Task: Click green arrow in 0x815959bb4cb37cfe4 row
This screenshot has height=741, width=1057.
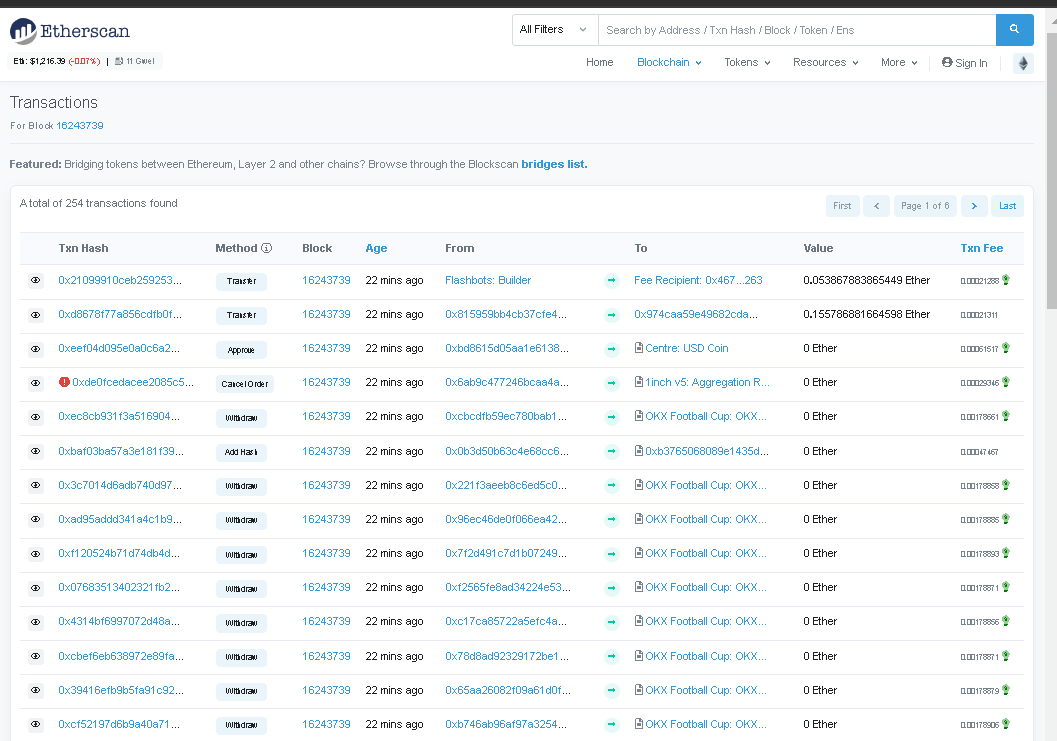Action: (611, 315)
